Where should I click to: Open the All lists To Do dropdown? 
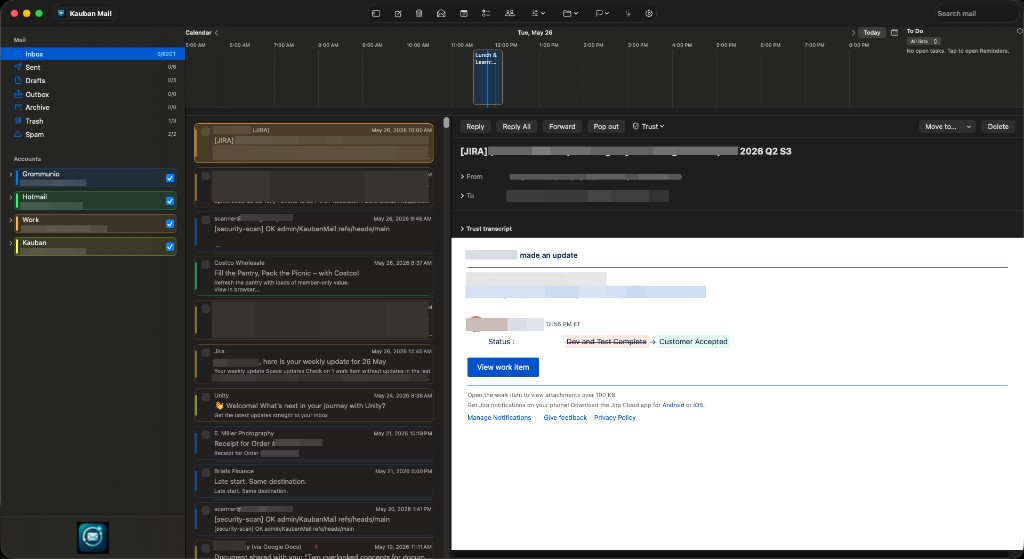coord(923,41)
